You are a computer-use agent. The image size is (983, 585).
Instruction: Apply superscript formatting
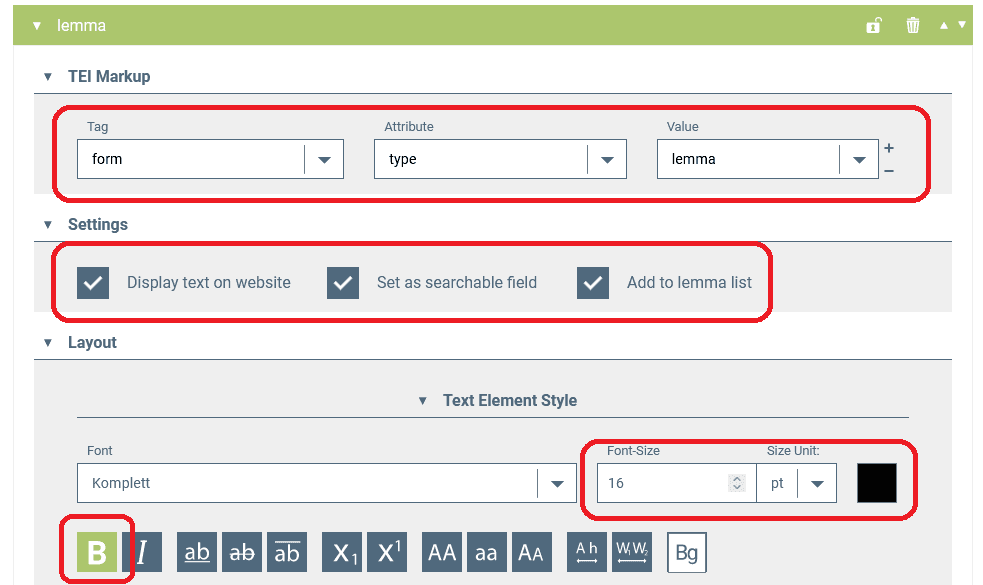click(387, 552)
